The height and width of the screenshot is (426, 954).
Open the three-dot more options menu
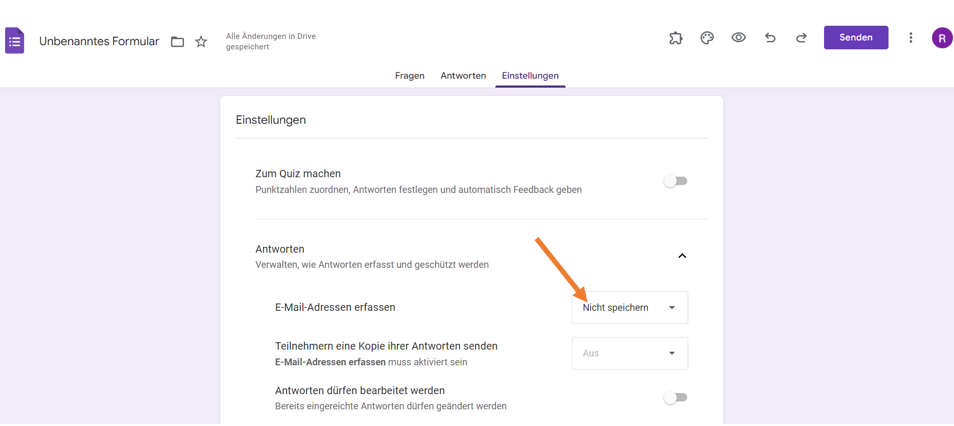pos(910,38)
